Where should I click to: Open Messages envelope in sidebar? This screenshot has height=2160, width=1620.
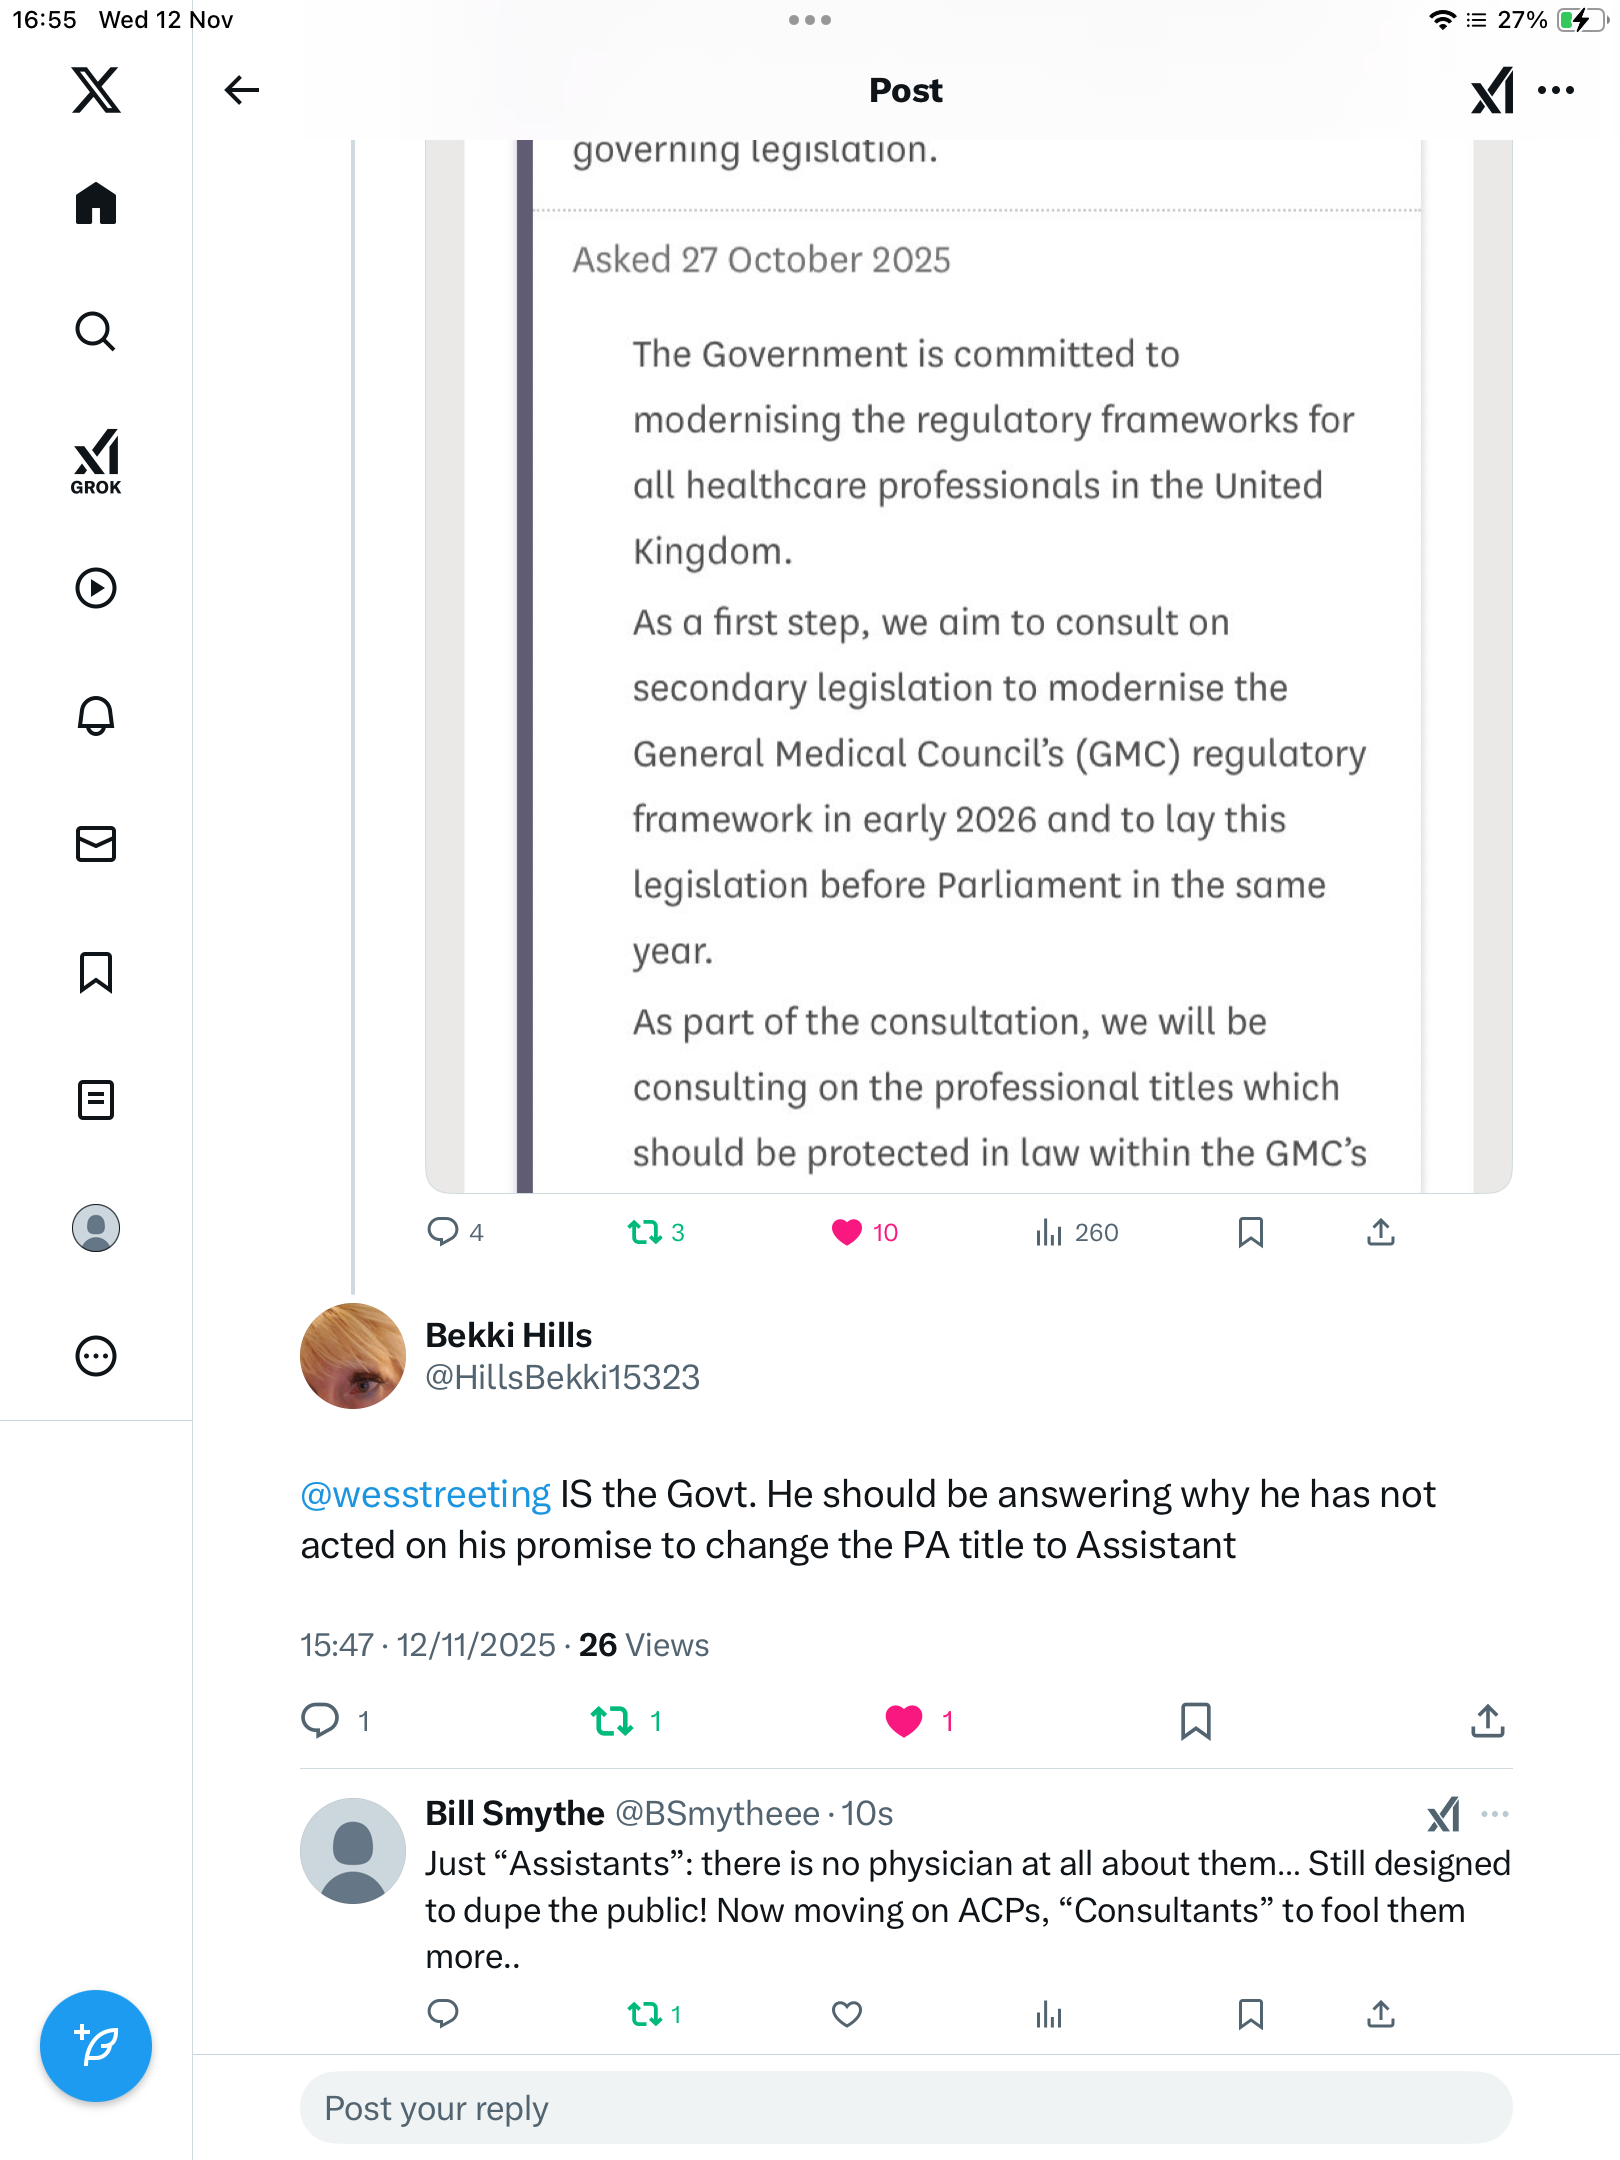(96, 844)
